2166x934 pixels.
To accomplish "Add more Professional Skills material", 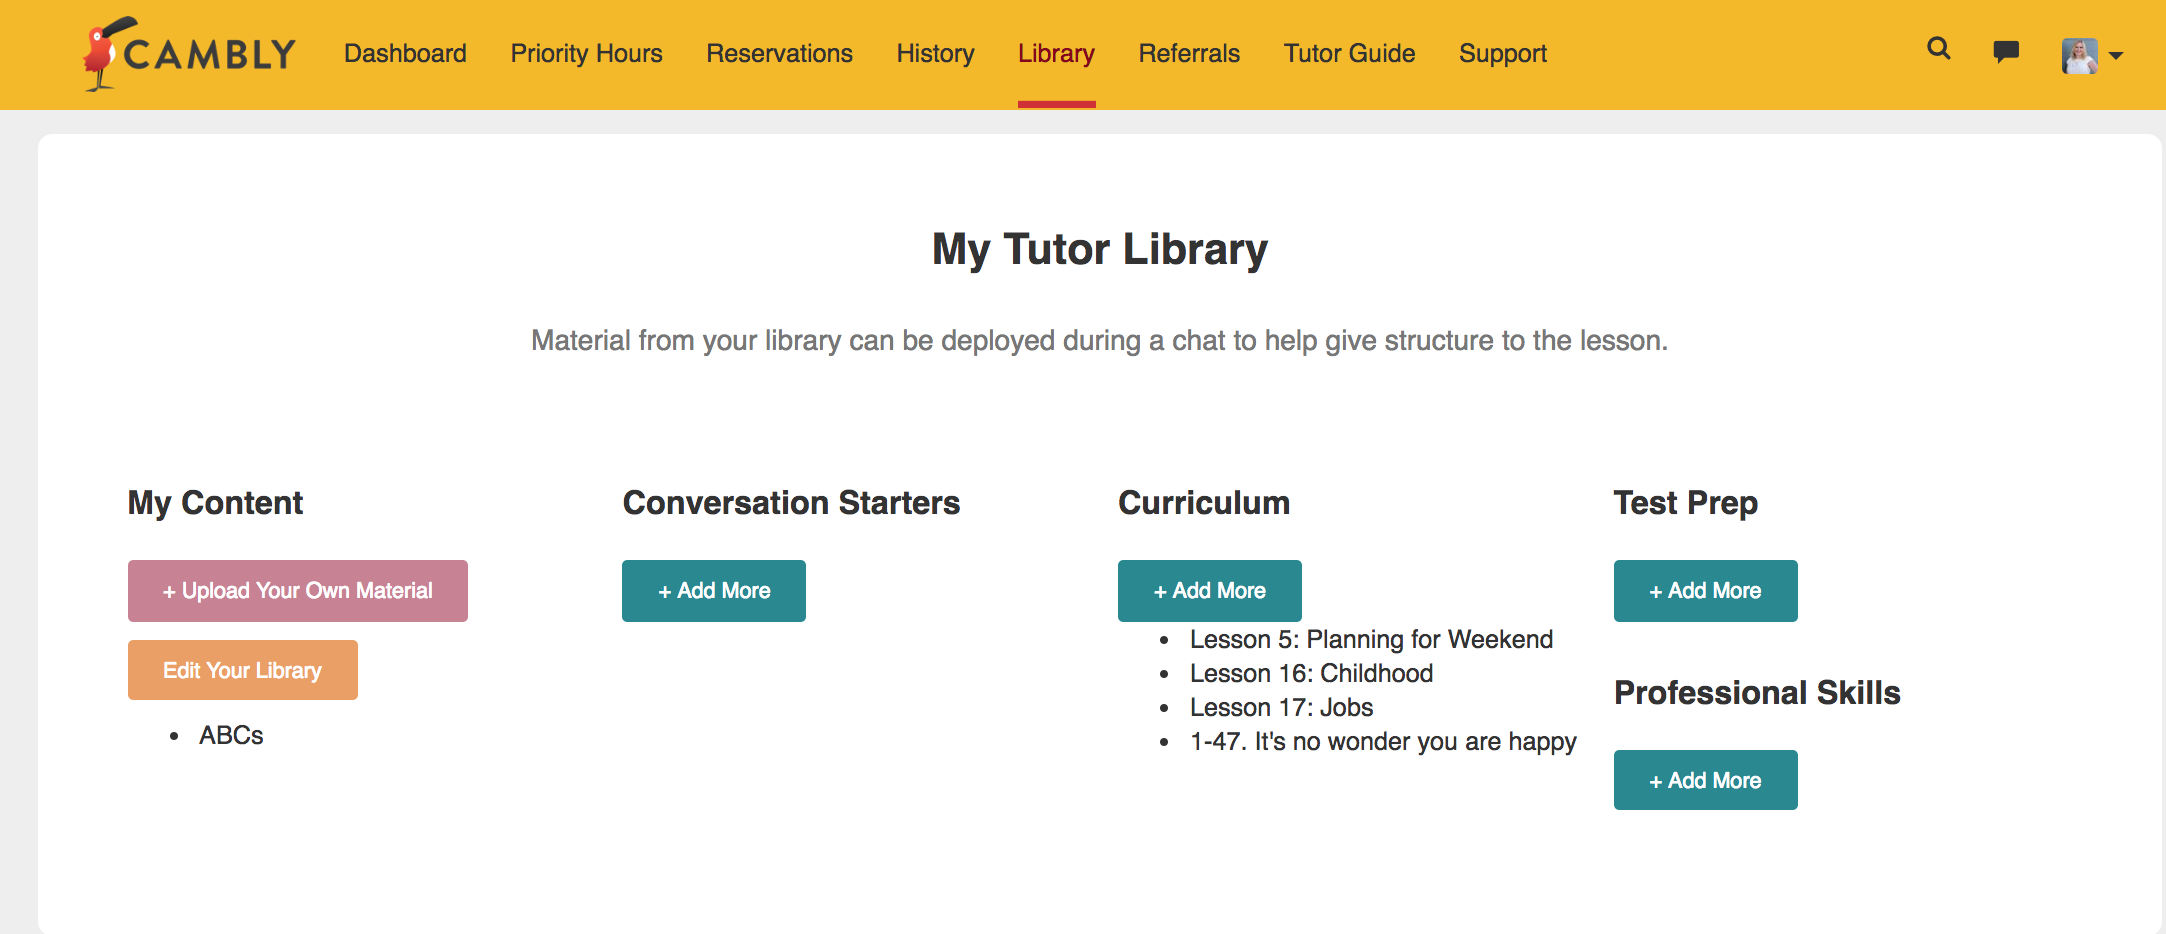I will [x=1706, y=780].
